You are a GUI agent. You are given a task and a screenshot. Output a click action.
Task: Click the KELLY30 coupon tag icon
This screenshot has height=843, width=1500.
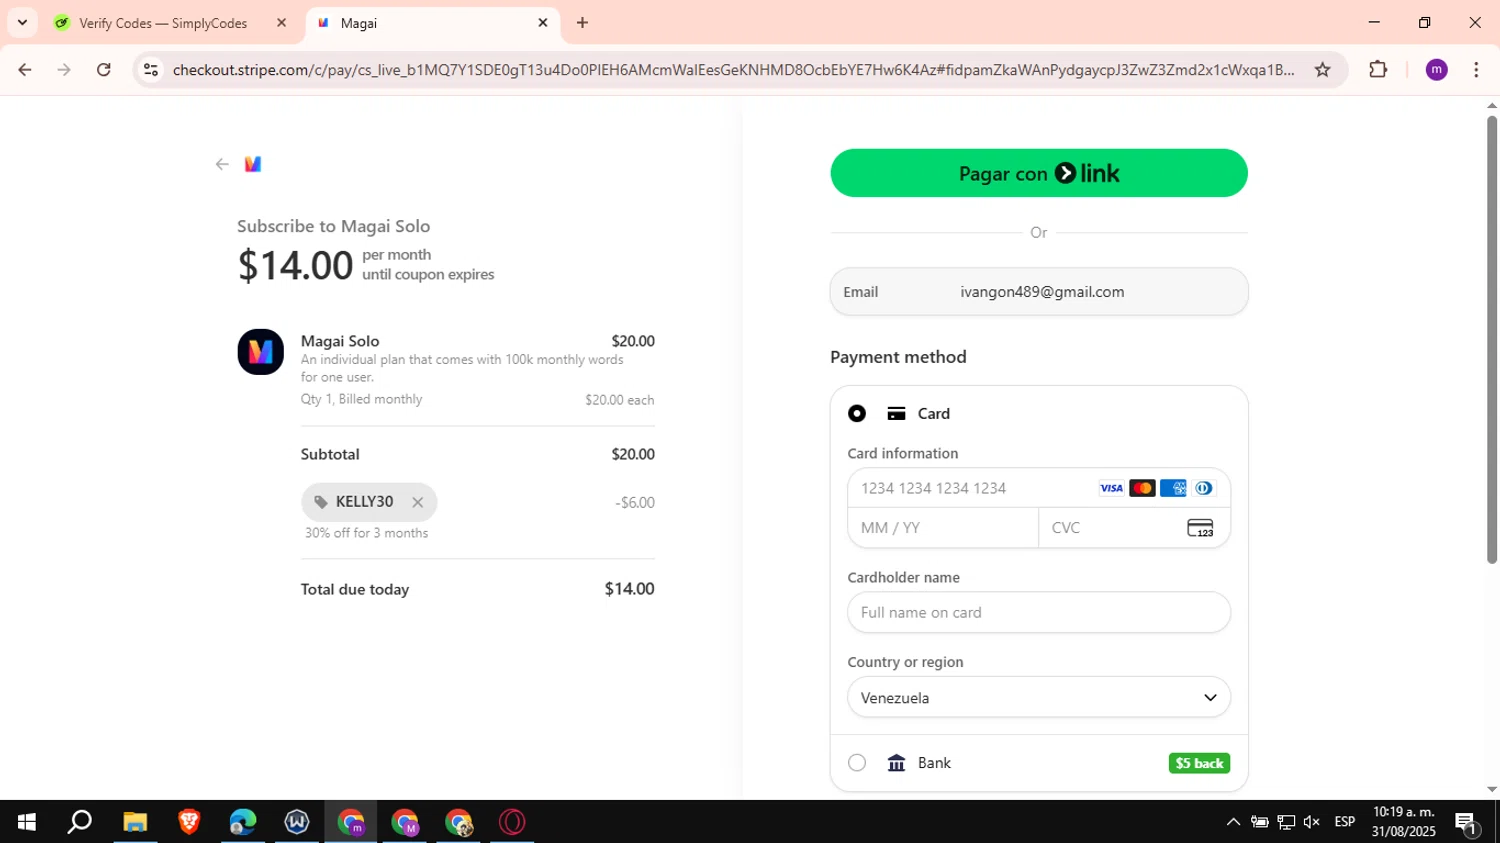pyautogui.click(x=321, y=502)
